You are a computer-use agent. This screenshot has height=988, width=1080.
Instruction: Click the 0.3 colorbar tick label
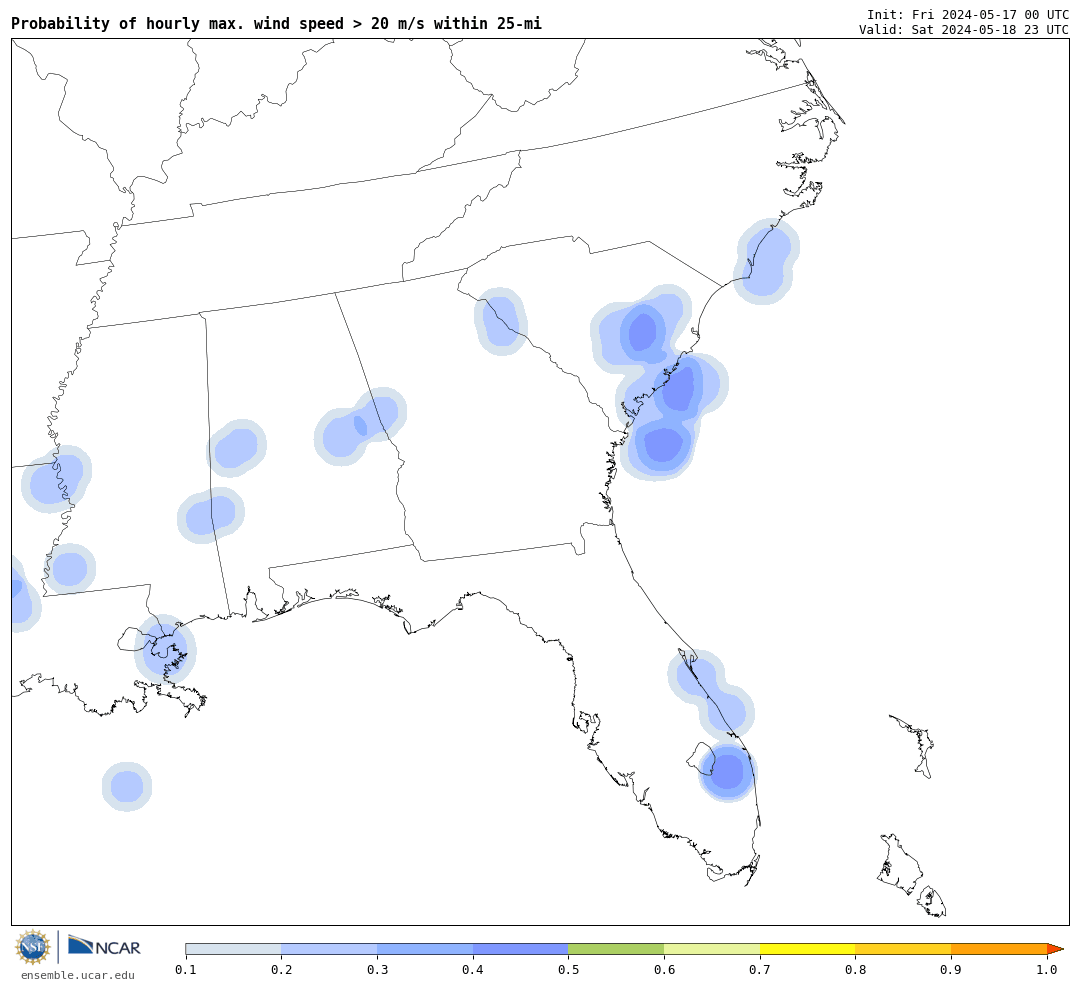point(377,970)
